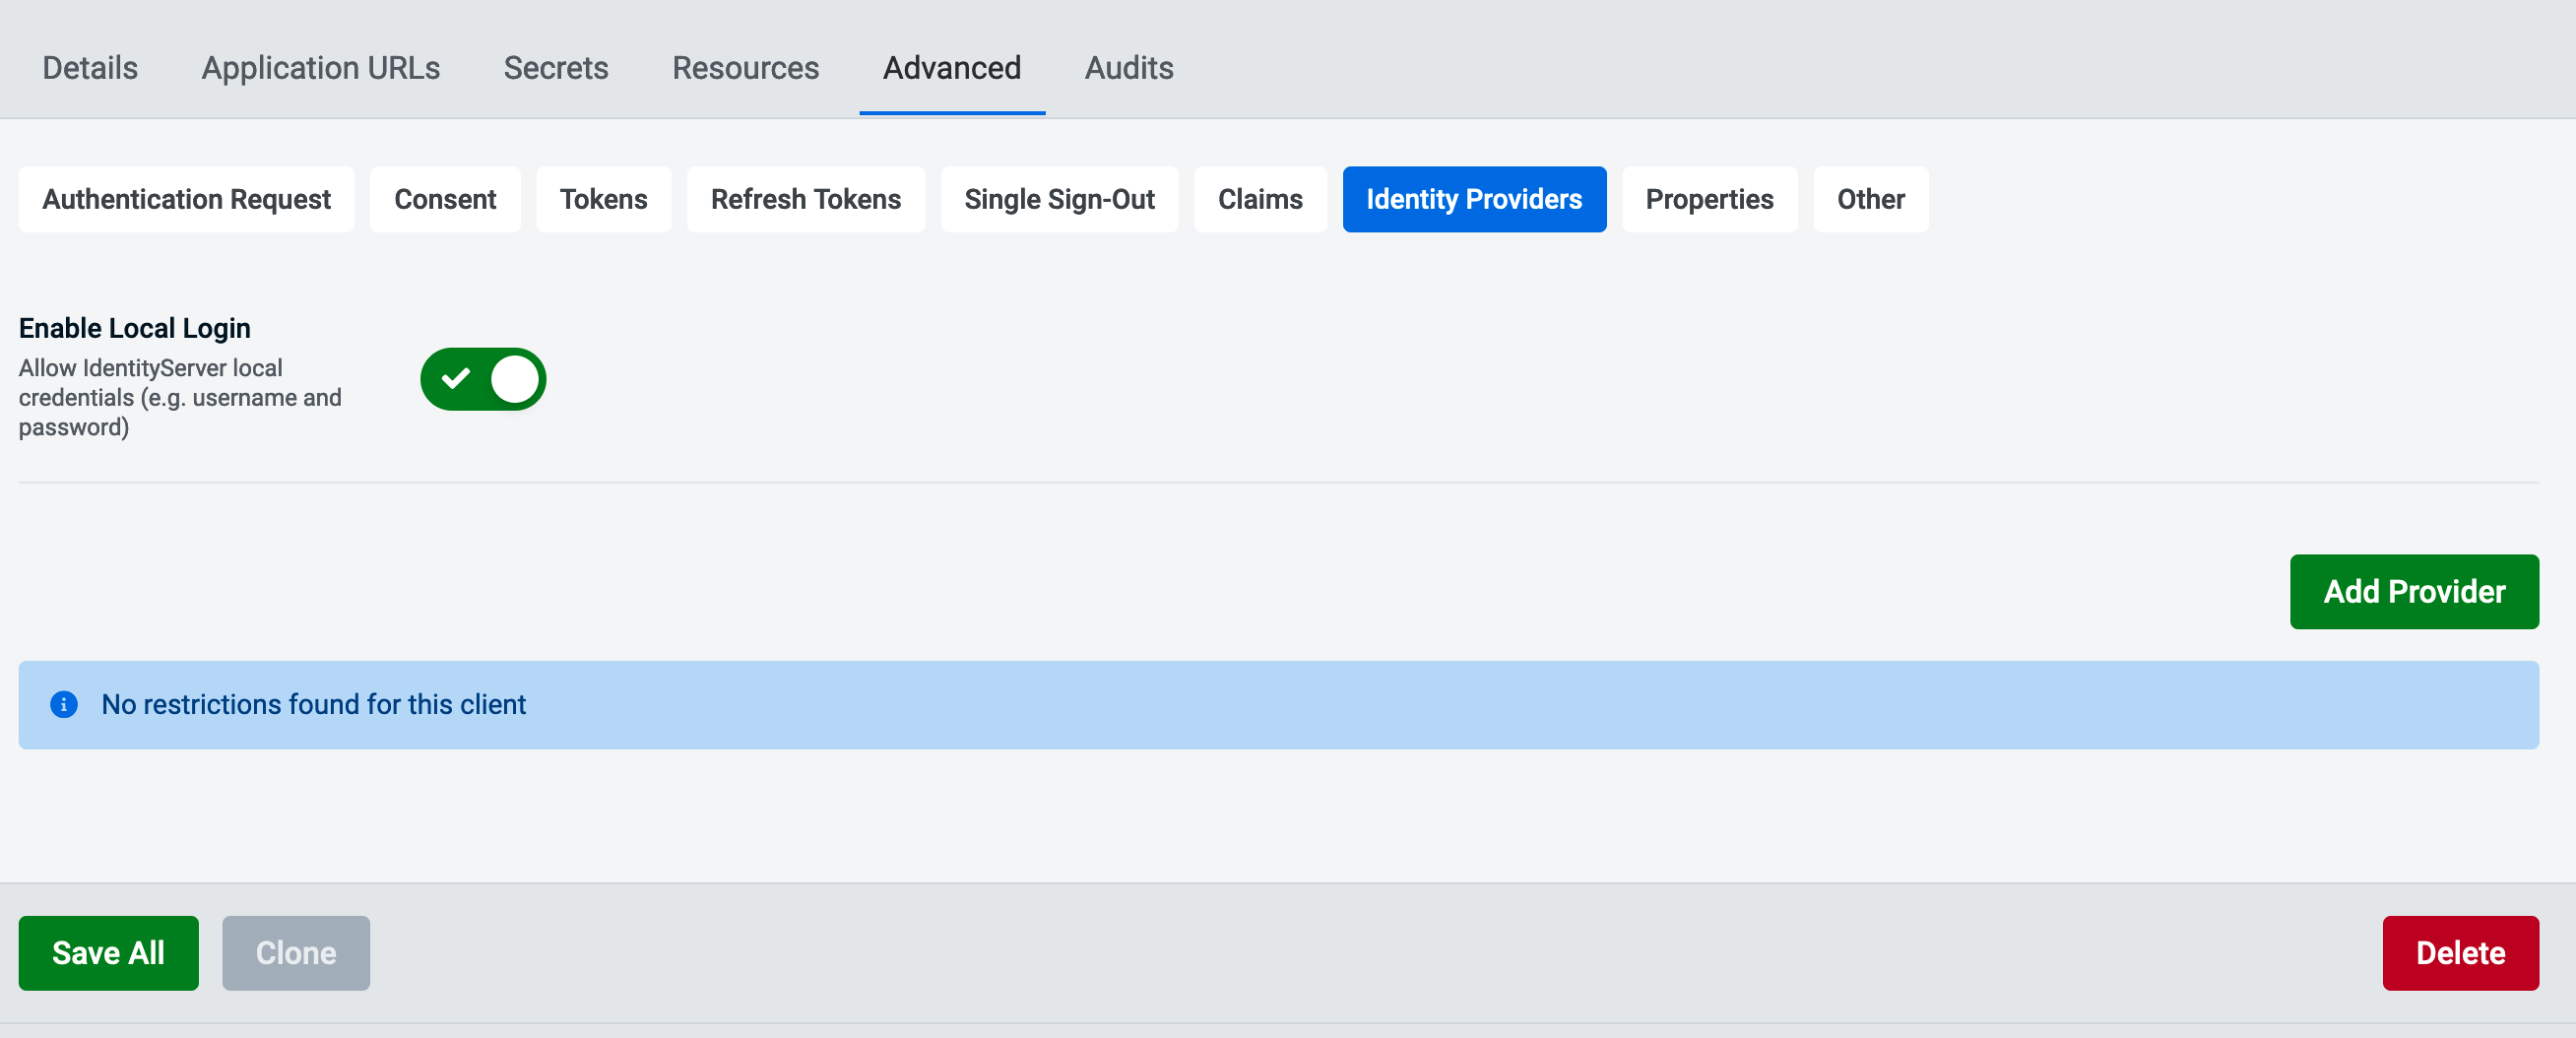Open the Other settings section
The image size is (2576, 1038).
[x=1871, y=199]
